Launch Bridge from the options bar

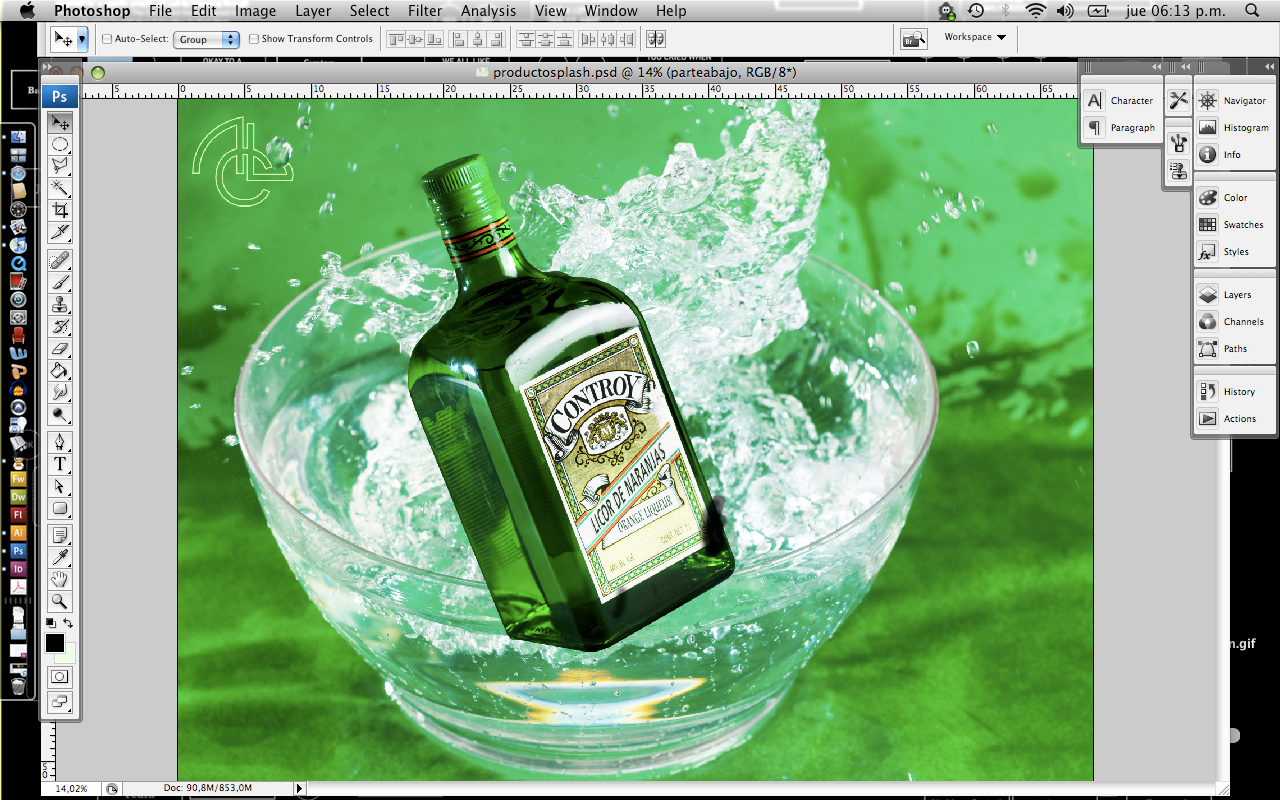(913, 38)
